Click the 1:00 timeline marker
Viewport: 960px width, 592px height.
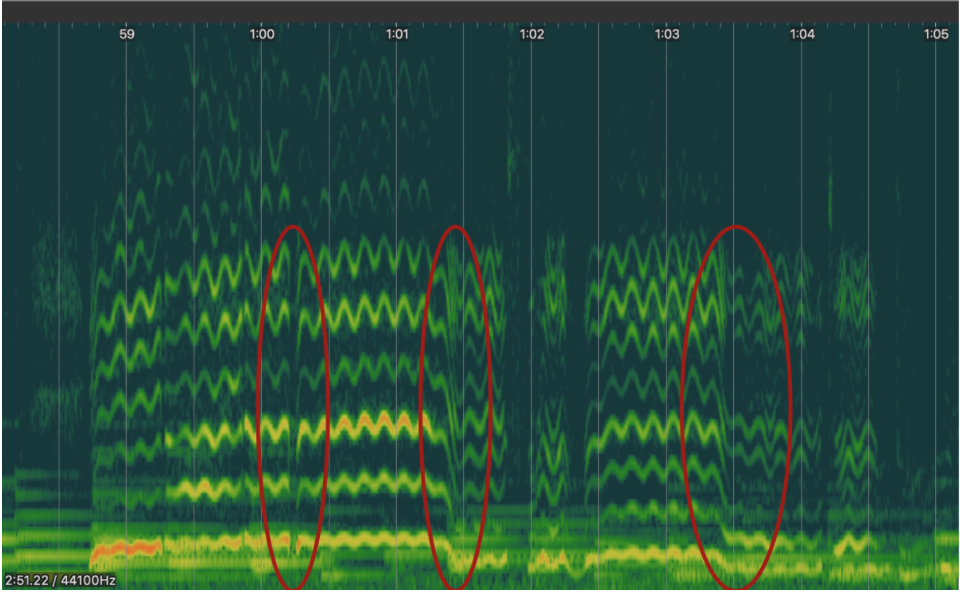(262, 34)
